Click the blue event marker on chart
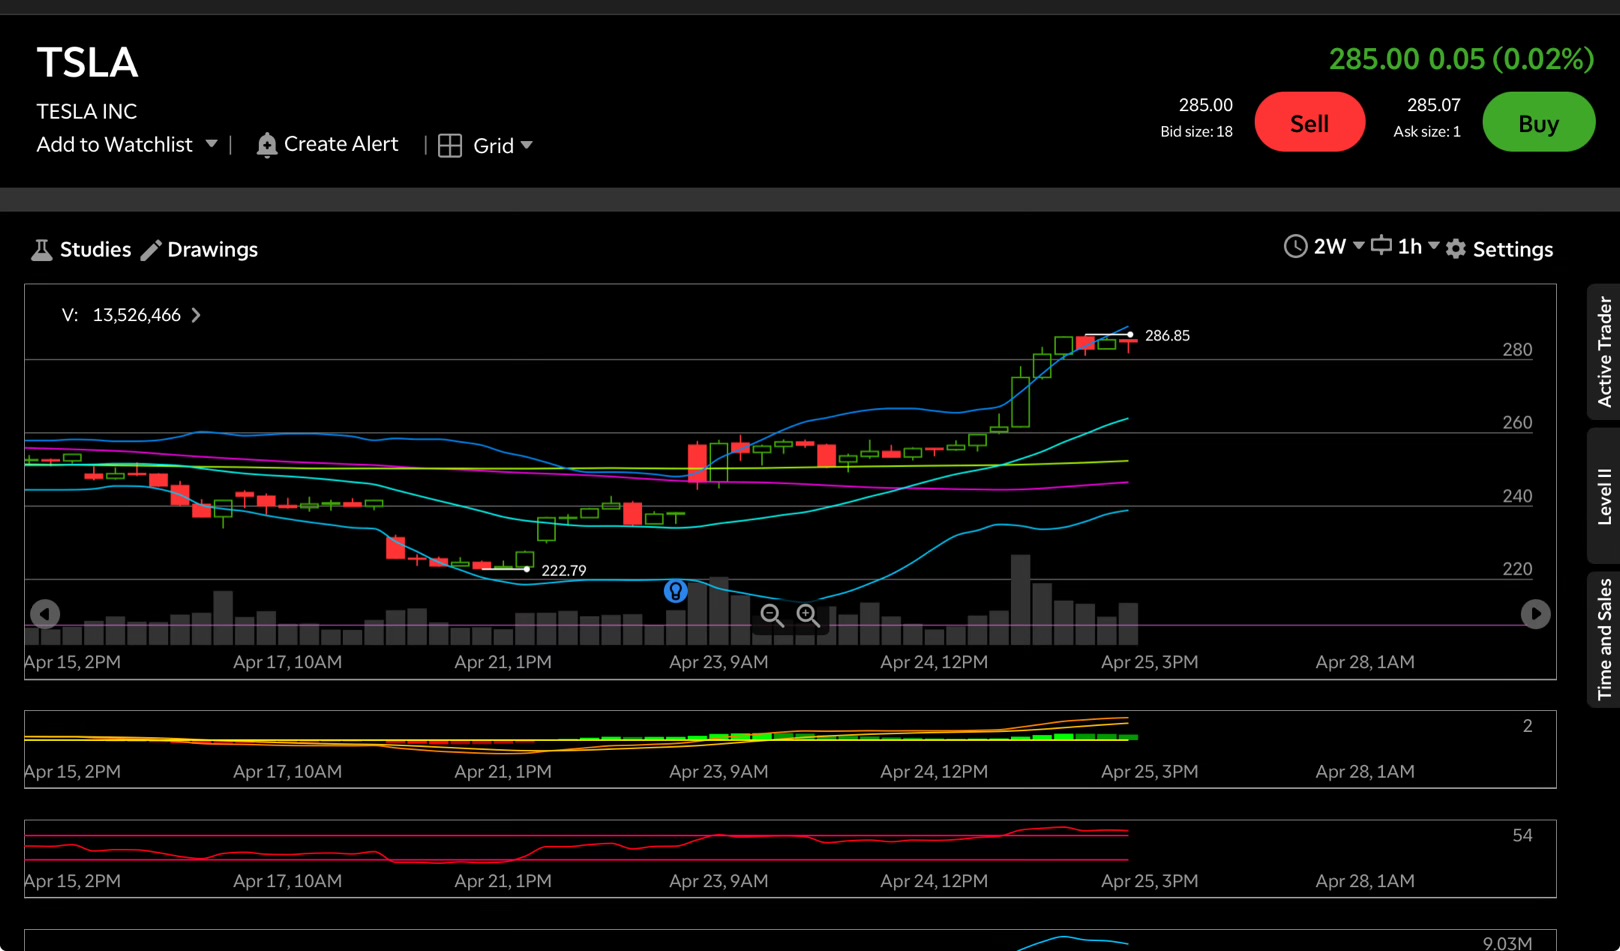This screenshot has width=1620, height=951. (676, 591)
